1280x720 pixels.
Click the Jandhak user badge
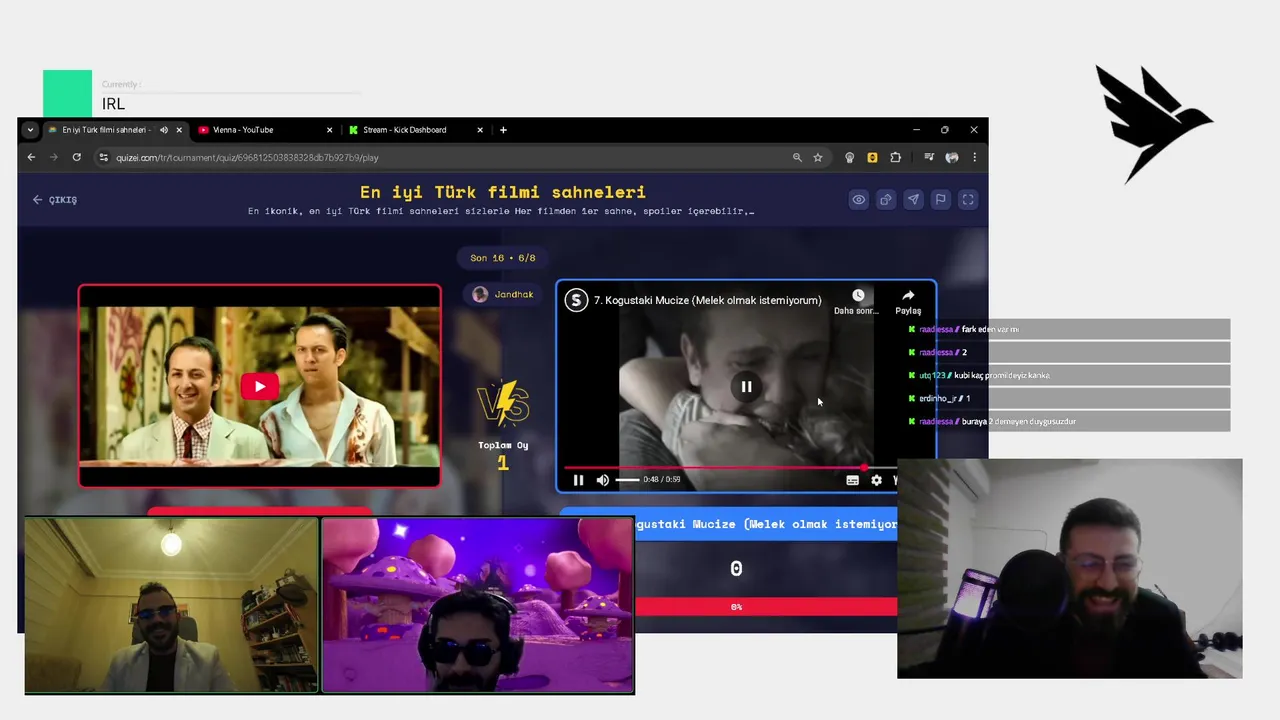[x=503, y=294]
